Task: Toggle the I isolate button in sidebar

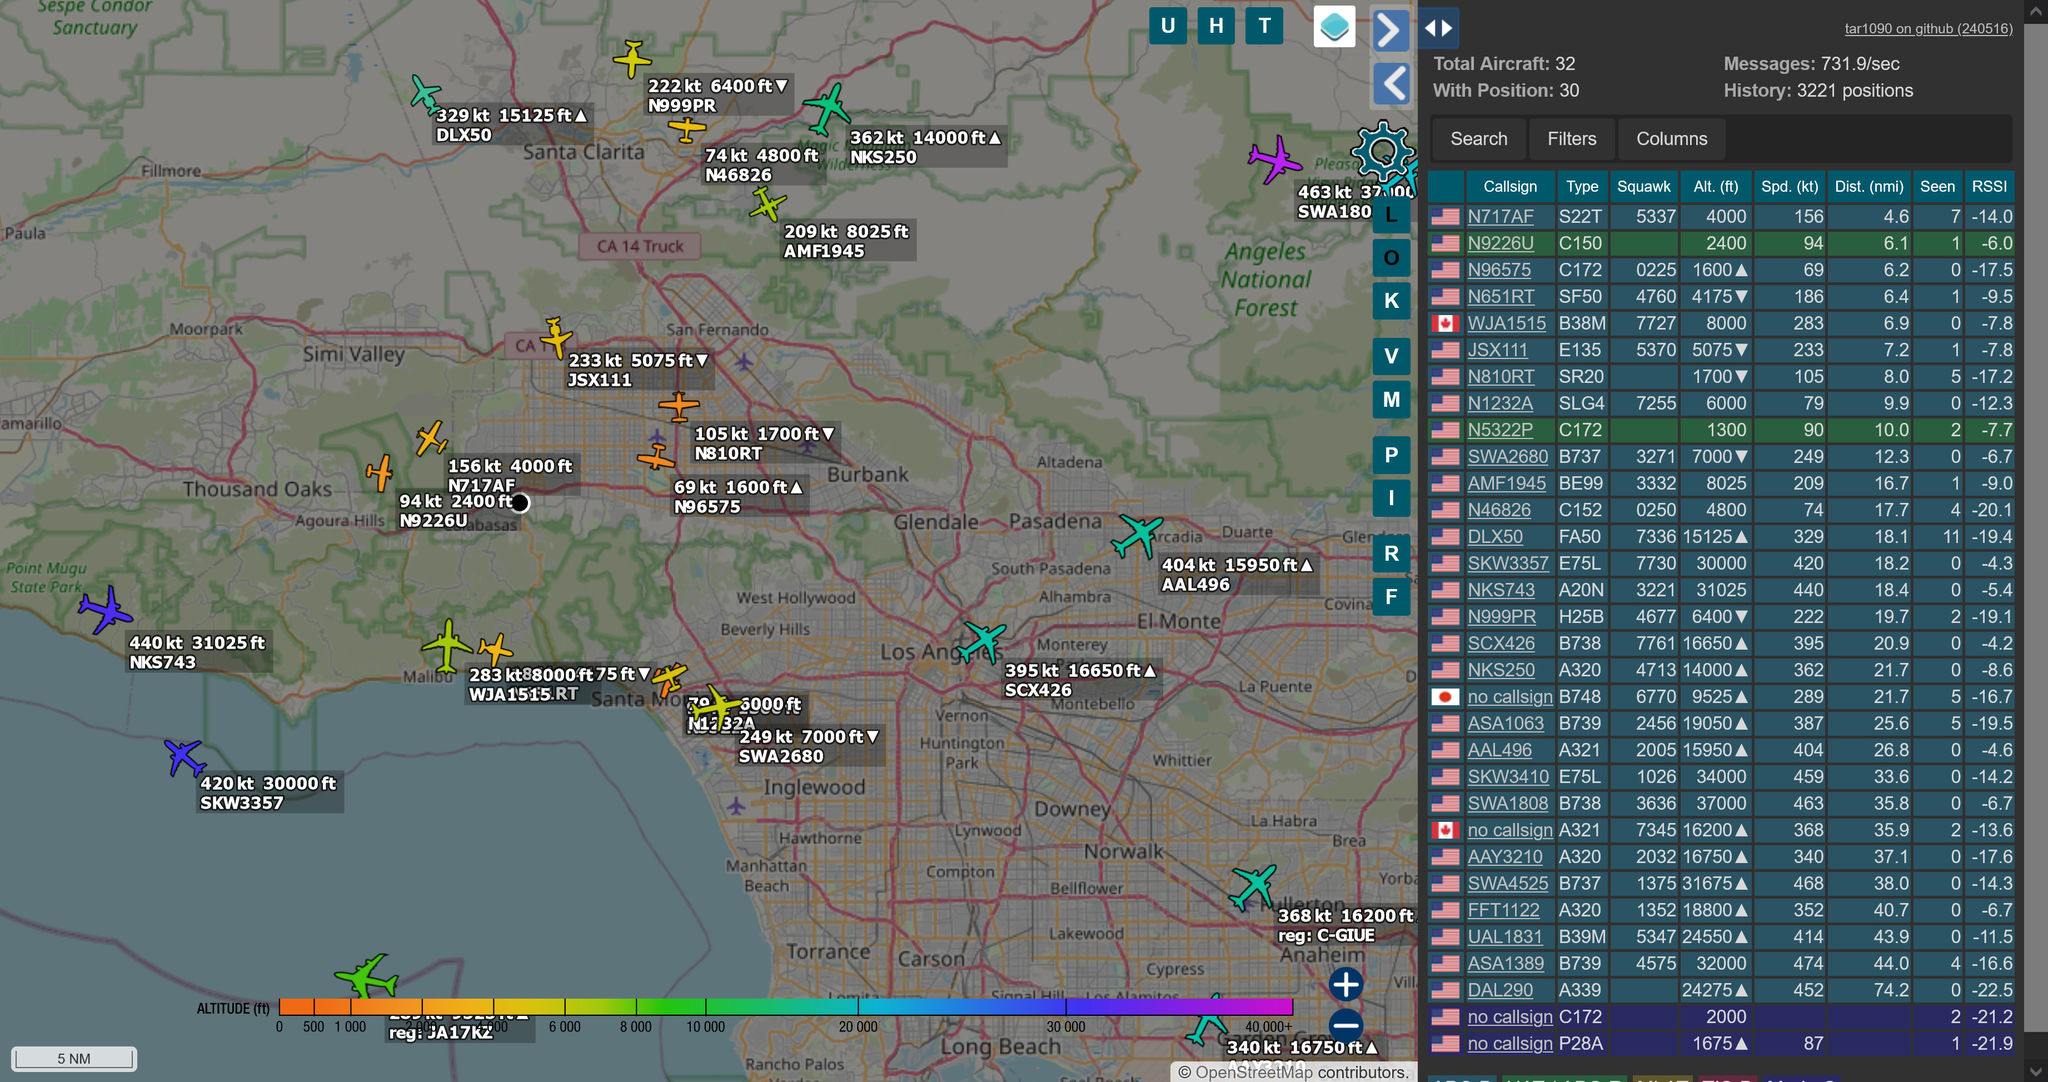Action: (x=1390, y=497)
